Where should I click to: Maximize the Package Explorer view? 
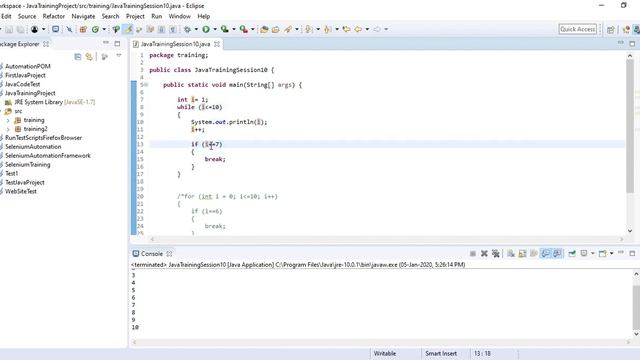point(117,43)
